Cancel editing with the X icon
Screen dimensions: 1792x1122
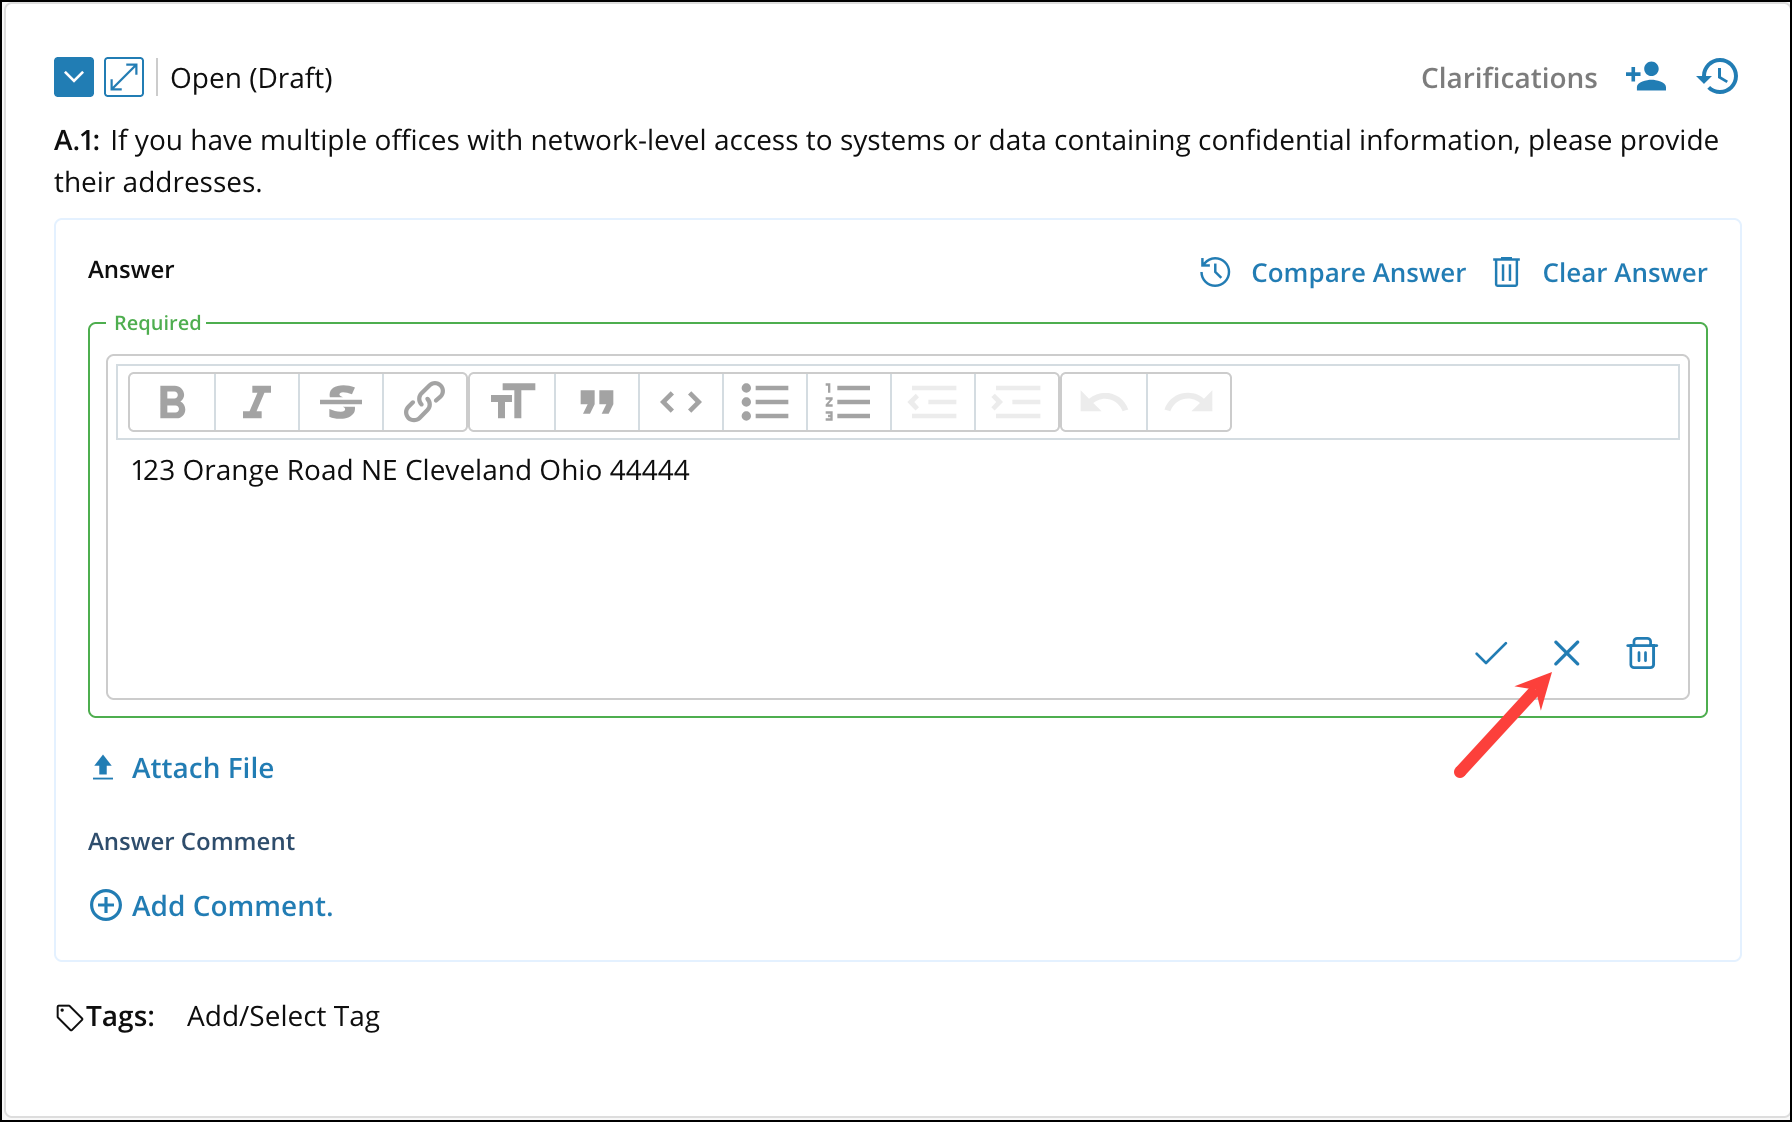click(x=1566, y=654)
